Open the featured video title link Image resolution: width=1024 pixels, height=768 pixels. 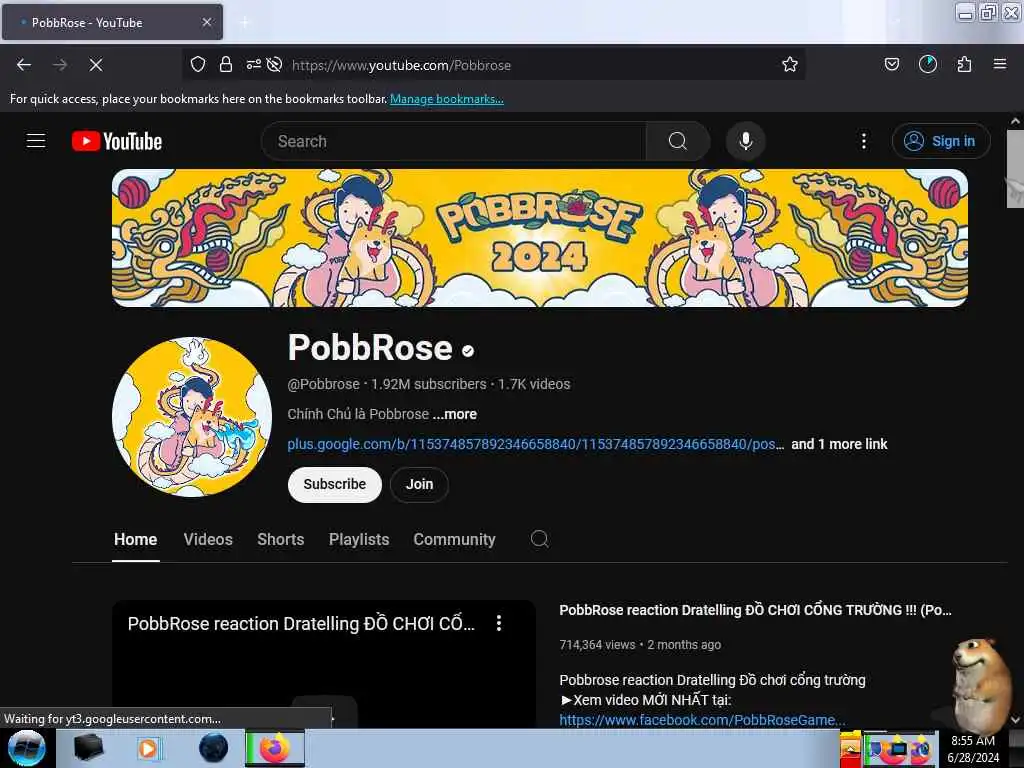[756, 610]
